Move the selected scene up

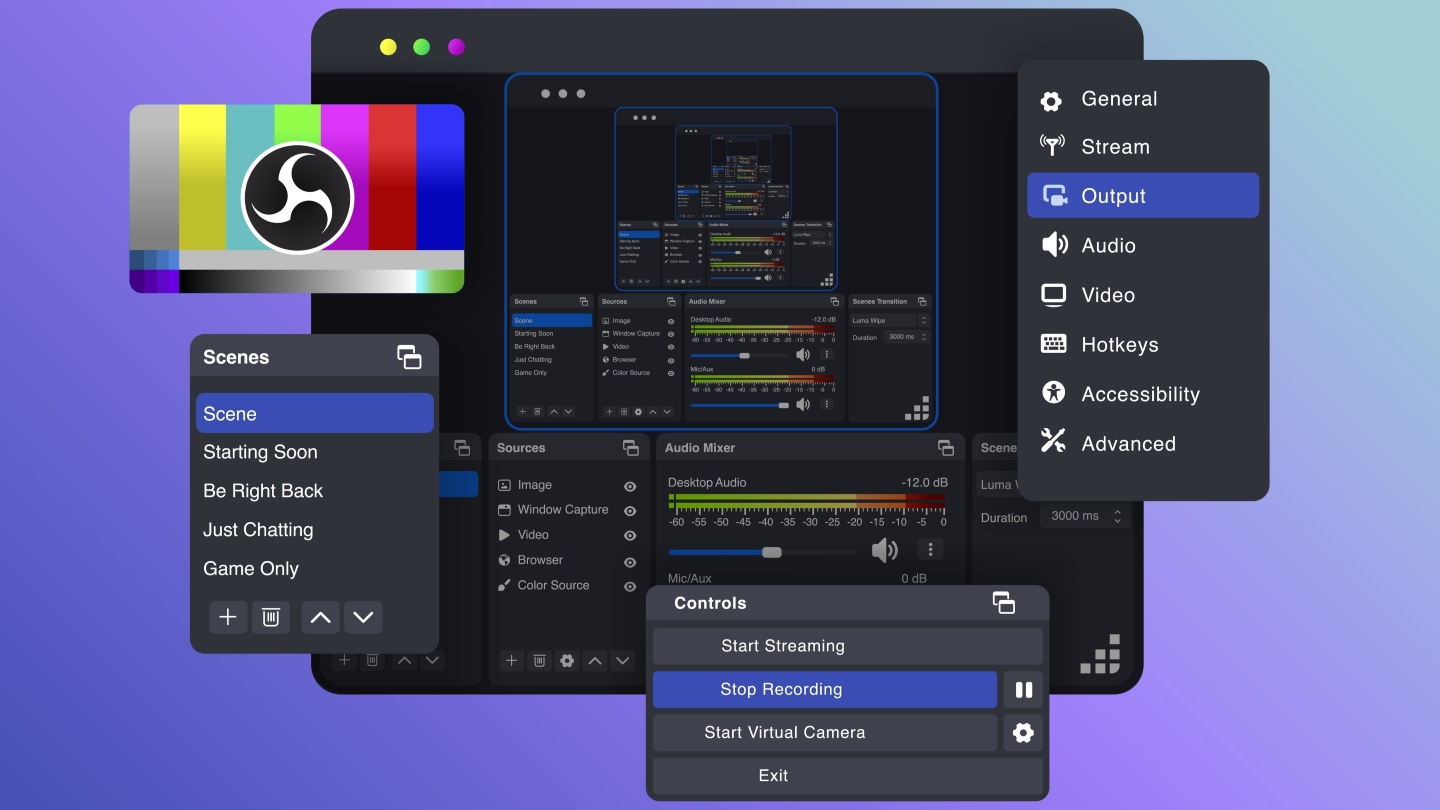(320, 617)
